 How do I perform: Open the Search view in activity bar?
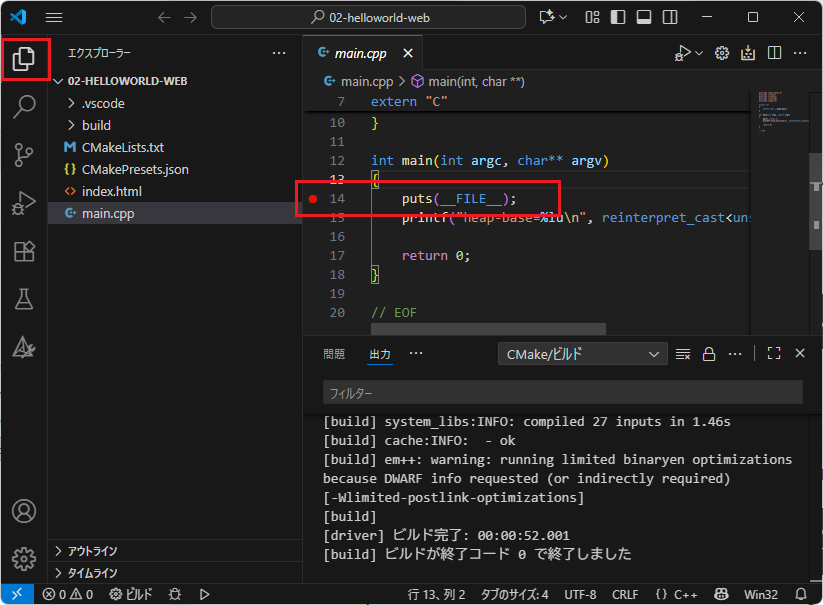pos(24,107)
